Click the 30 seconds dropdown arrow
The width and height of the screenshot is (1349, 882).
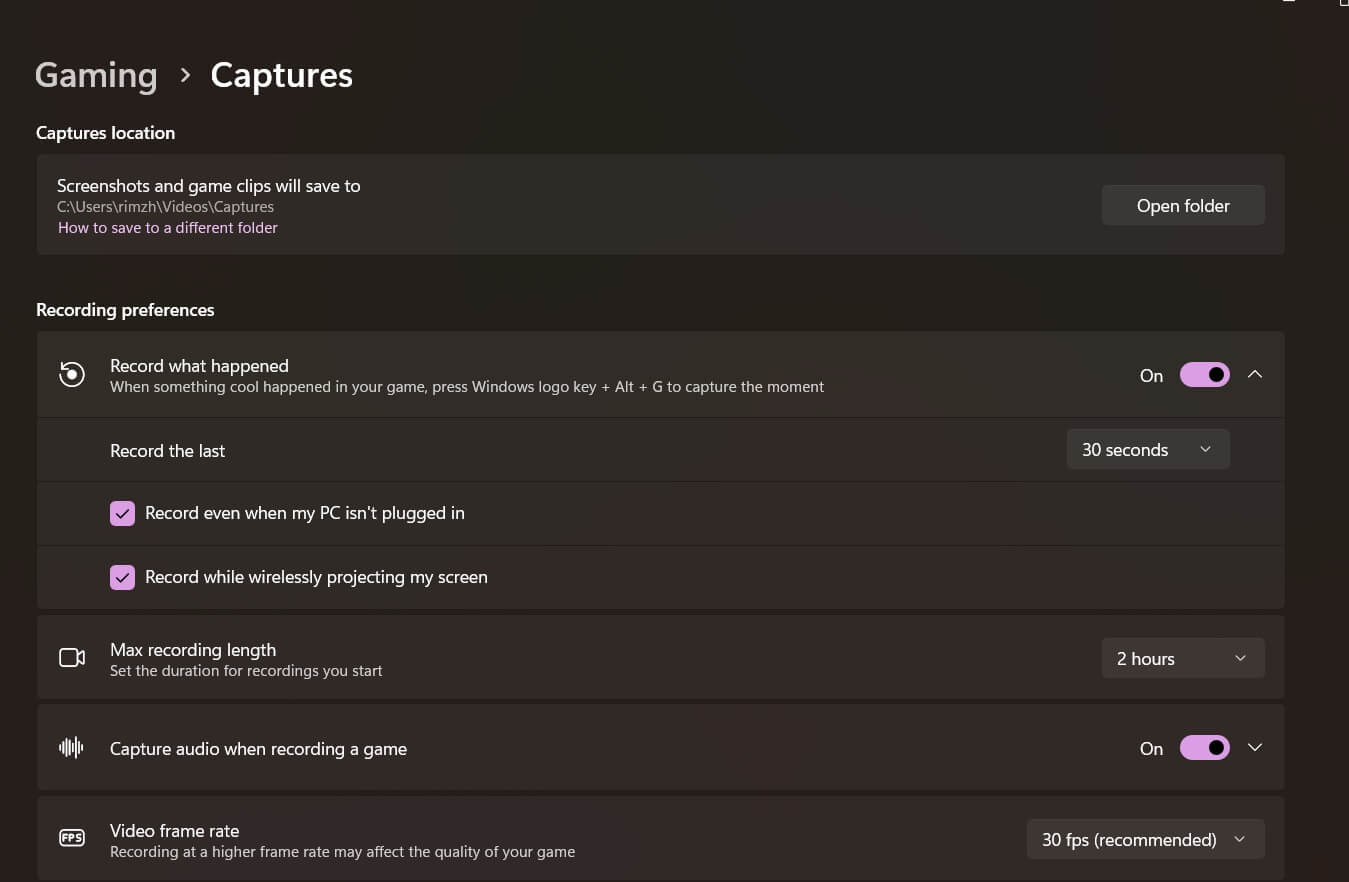click(1206, 449)
